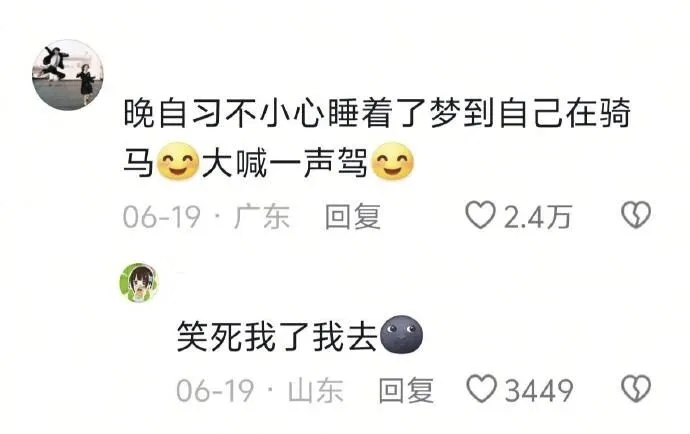Click the dark moon face emoji
Image resolution: width=690 pixels, height=434 pixels.
click(x=401, y=335)
